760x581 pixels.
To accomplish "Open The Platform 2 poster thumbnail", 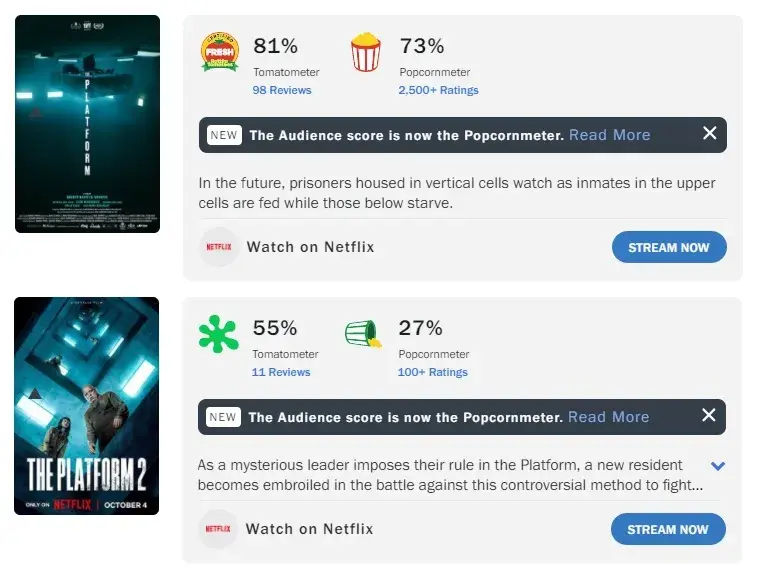I will 86,406.
